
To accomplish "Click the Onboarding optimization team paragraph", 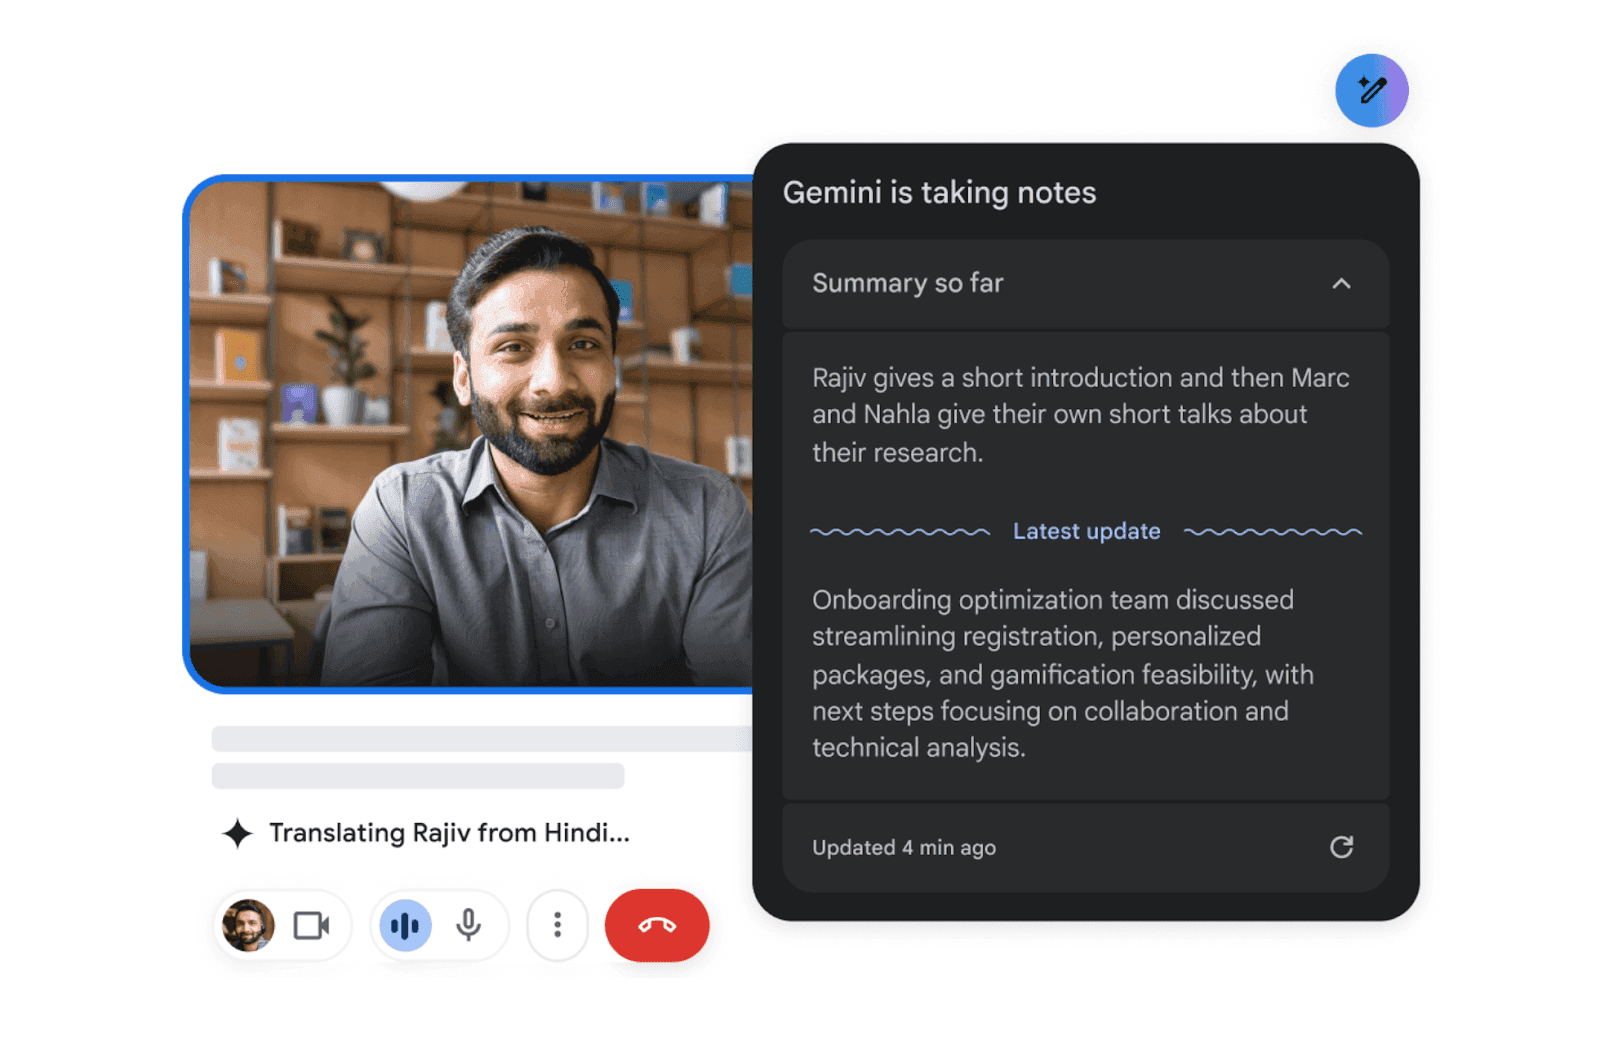I will 1063,673.
